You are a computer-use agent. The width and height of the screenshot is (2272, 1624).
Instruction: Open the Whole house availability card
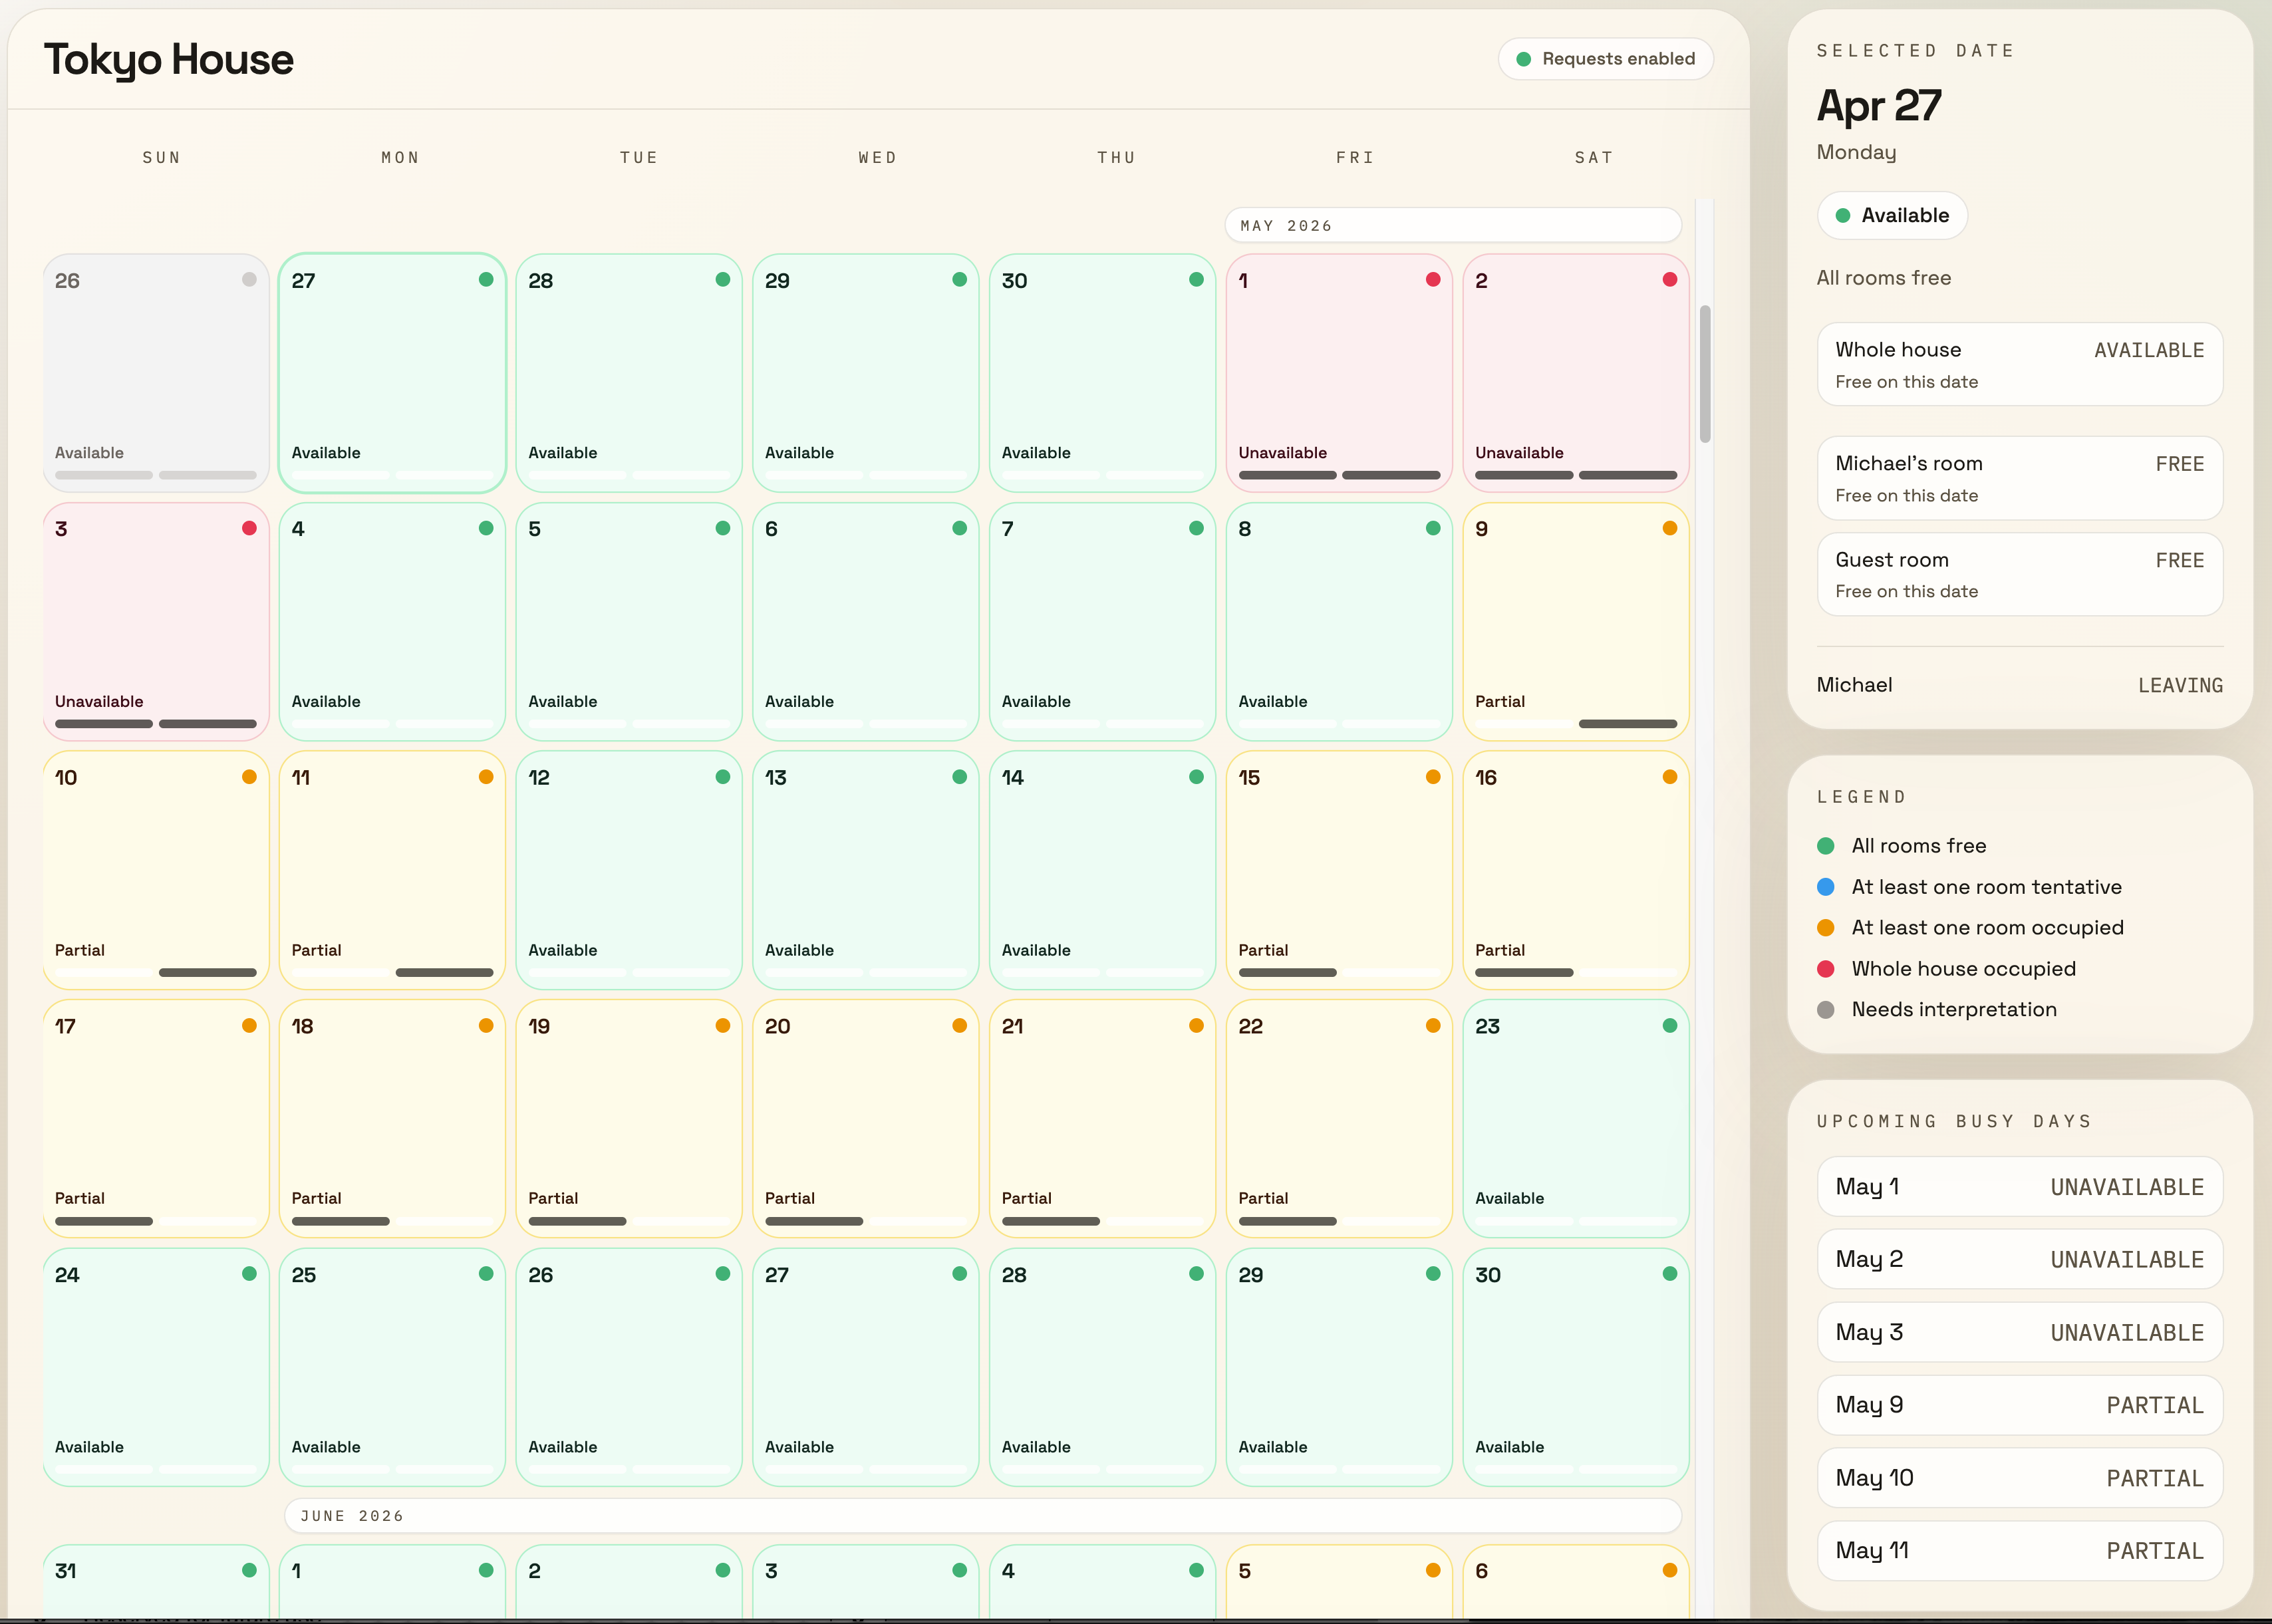click(2020, 364)
